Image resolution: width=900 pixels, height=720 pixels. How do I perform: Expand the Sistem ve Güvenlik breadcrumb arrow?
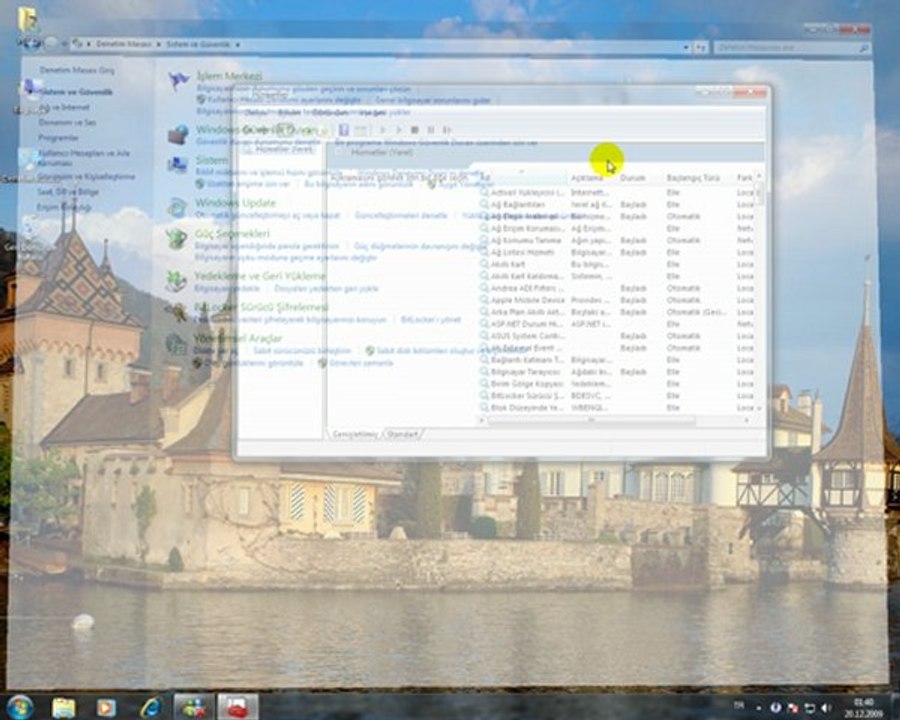point(238,44)
